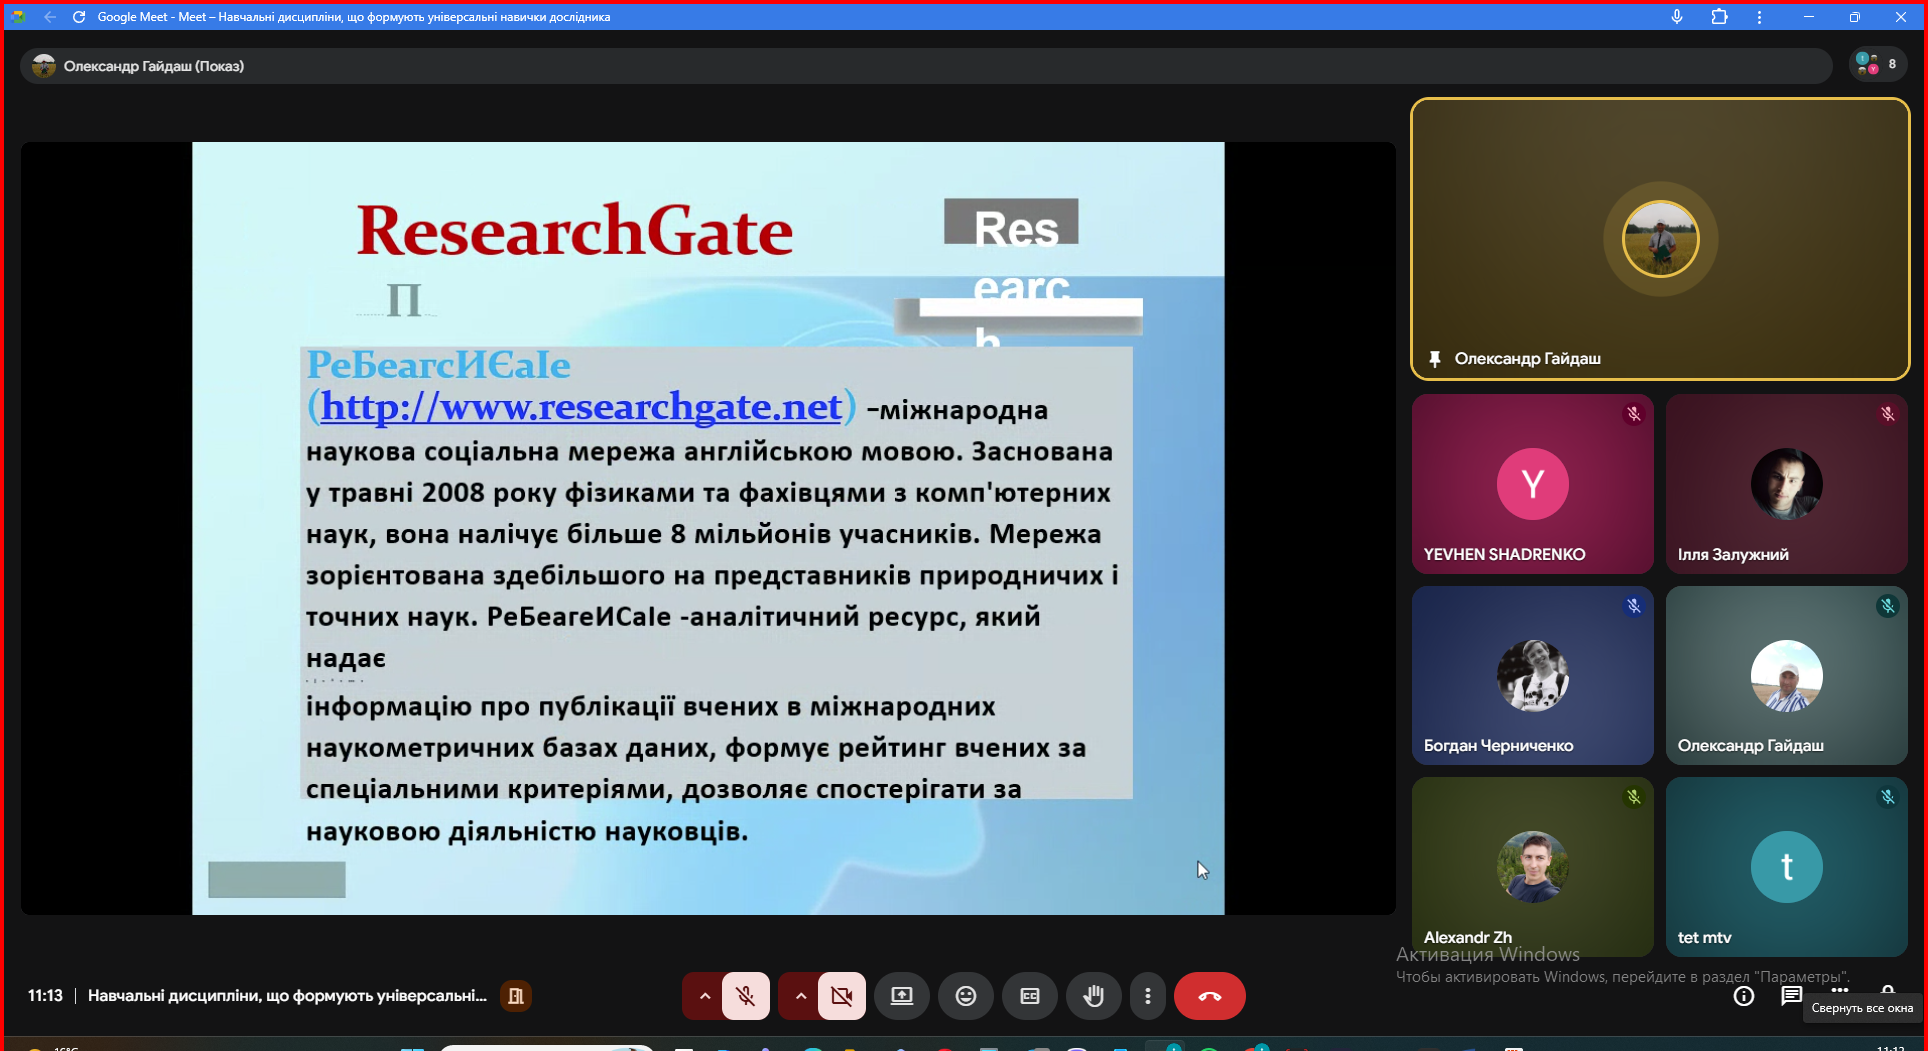This screenshot has height=1051, width=1928.
Task: Select the Богдан Черниченко participant tile
Action: click(x=1532, y=676)
